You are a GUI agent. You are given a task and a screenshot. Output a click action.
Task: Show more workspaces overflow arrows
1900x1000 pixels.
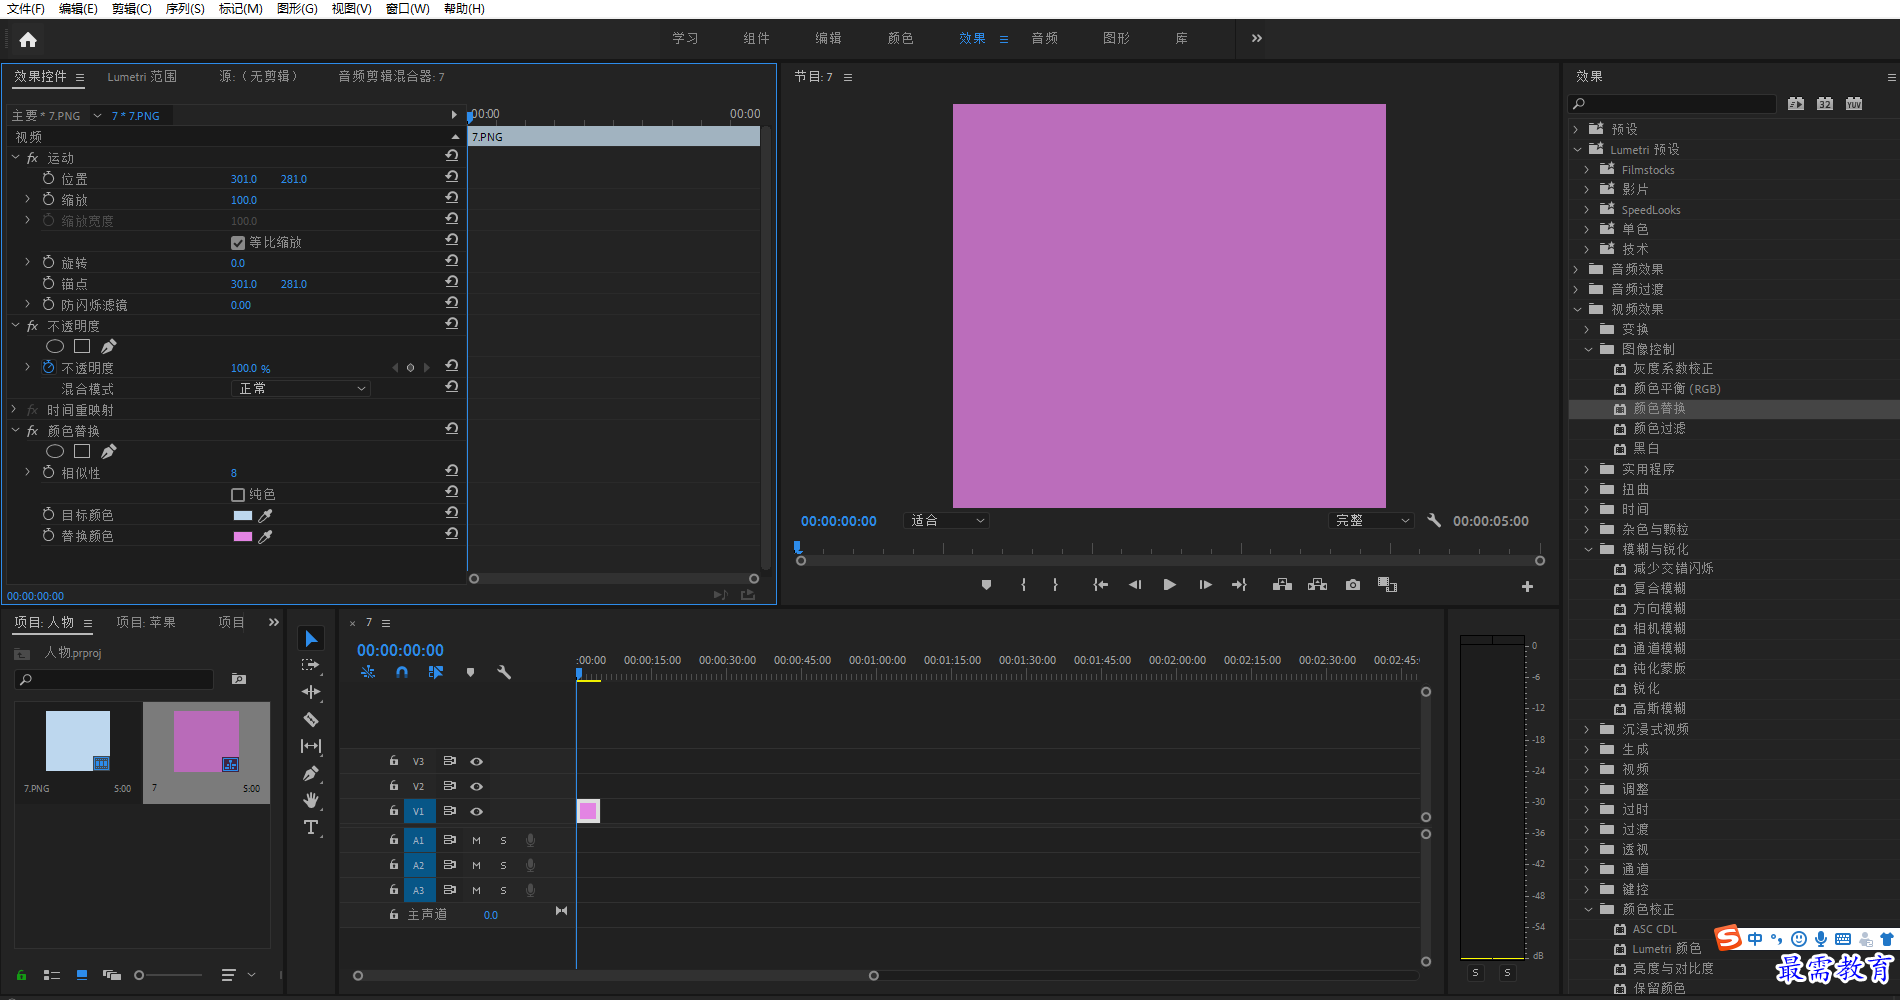pyautogui.click(x=1257, y=38)
